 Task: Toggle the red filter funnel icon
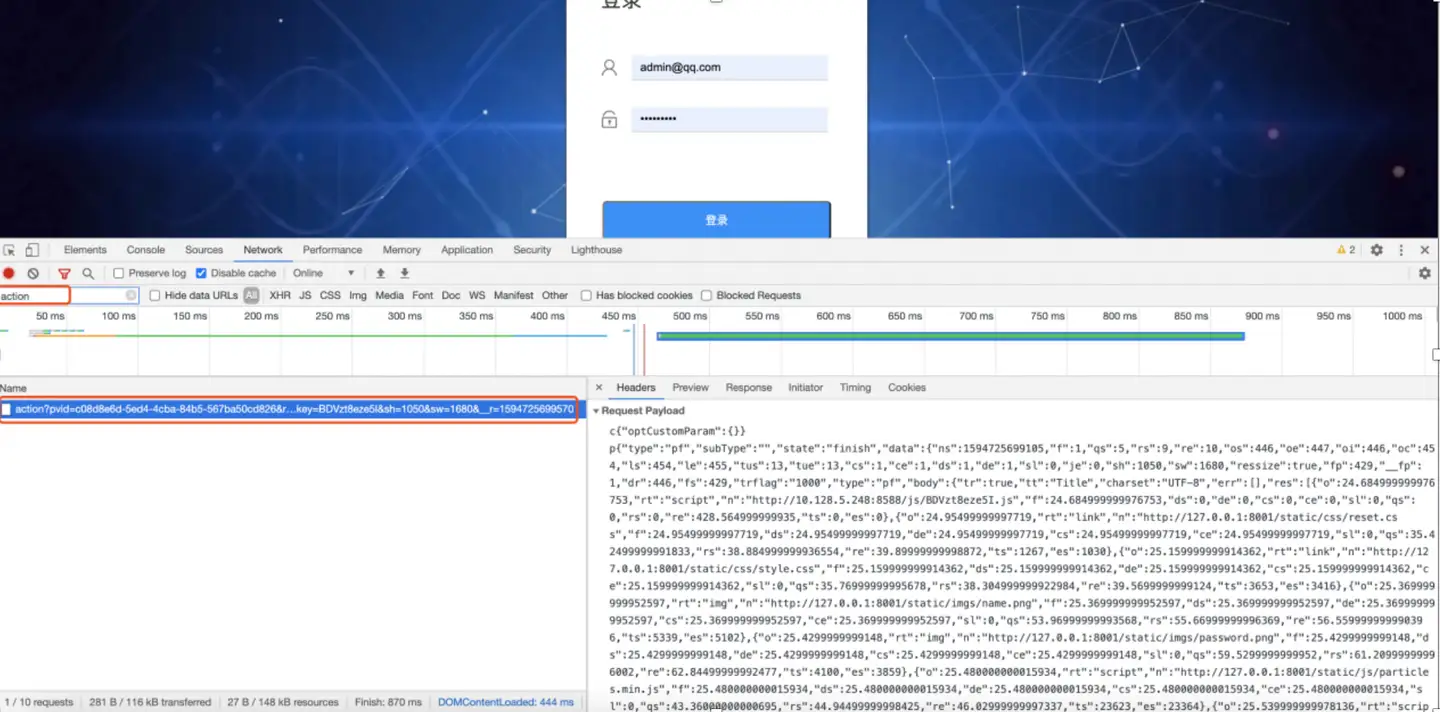[64, 273]
